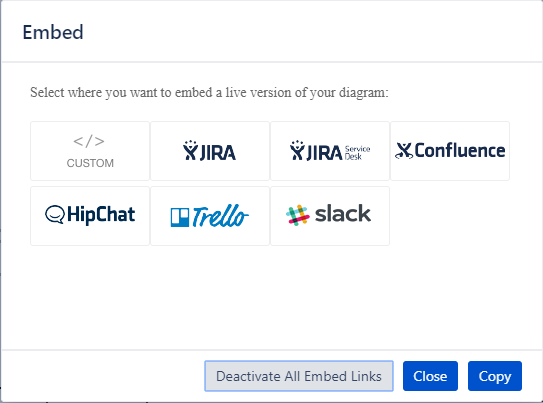Click the HipChat speech bubble icon

pos(55,214)
